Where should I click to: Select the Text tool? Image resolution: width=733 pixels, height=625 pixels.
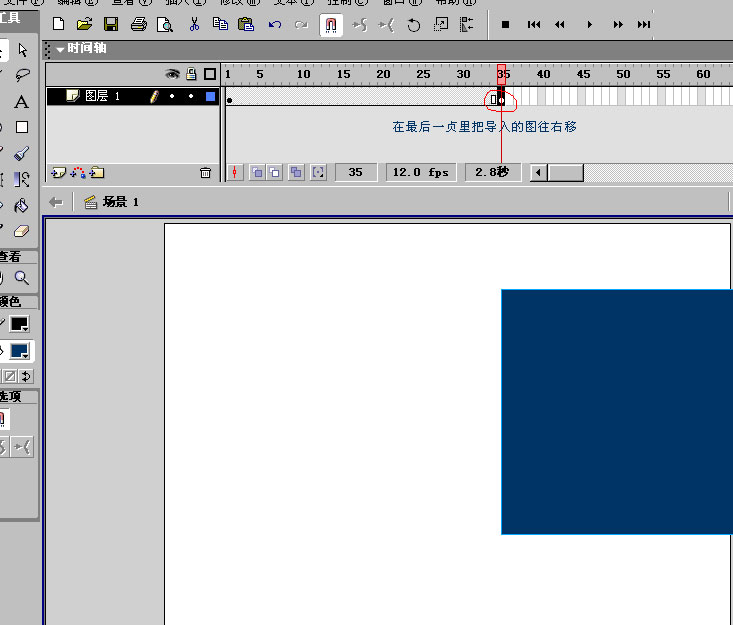point(22,101)
